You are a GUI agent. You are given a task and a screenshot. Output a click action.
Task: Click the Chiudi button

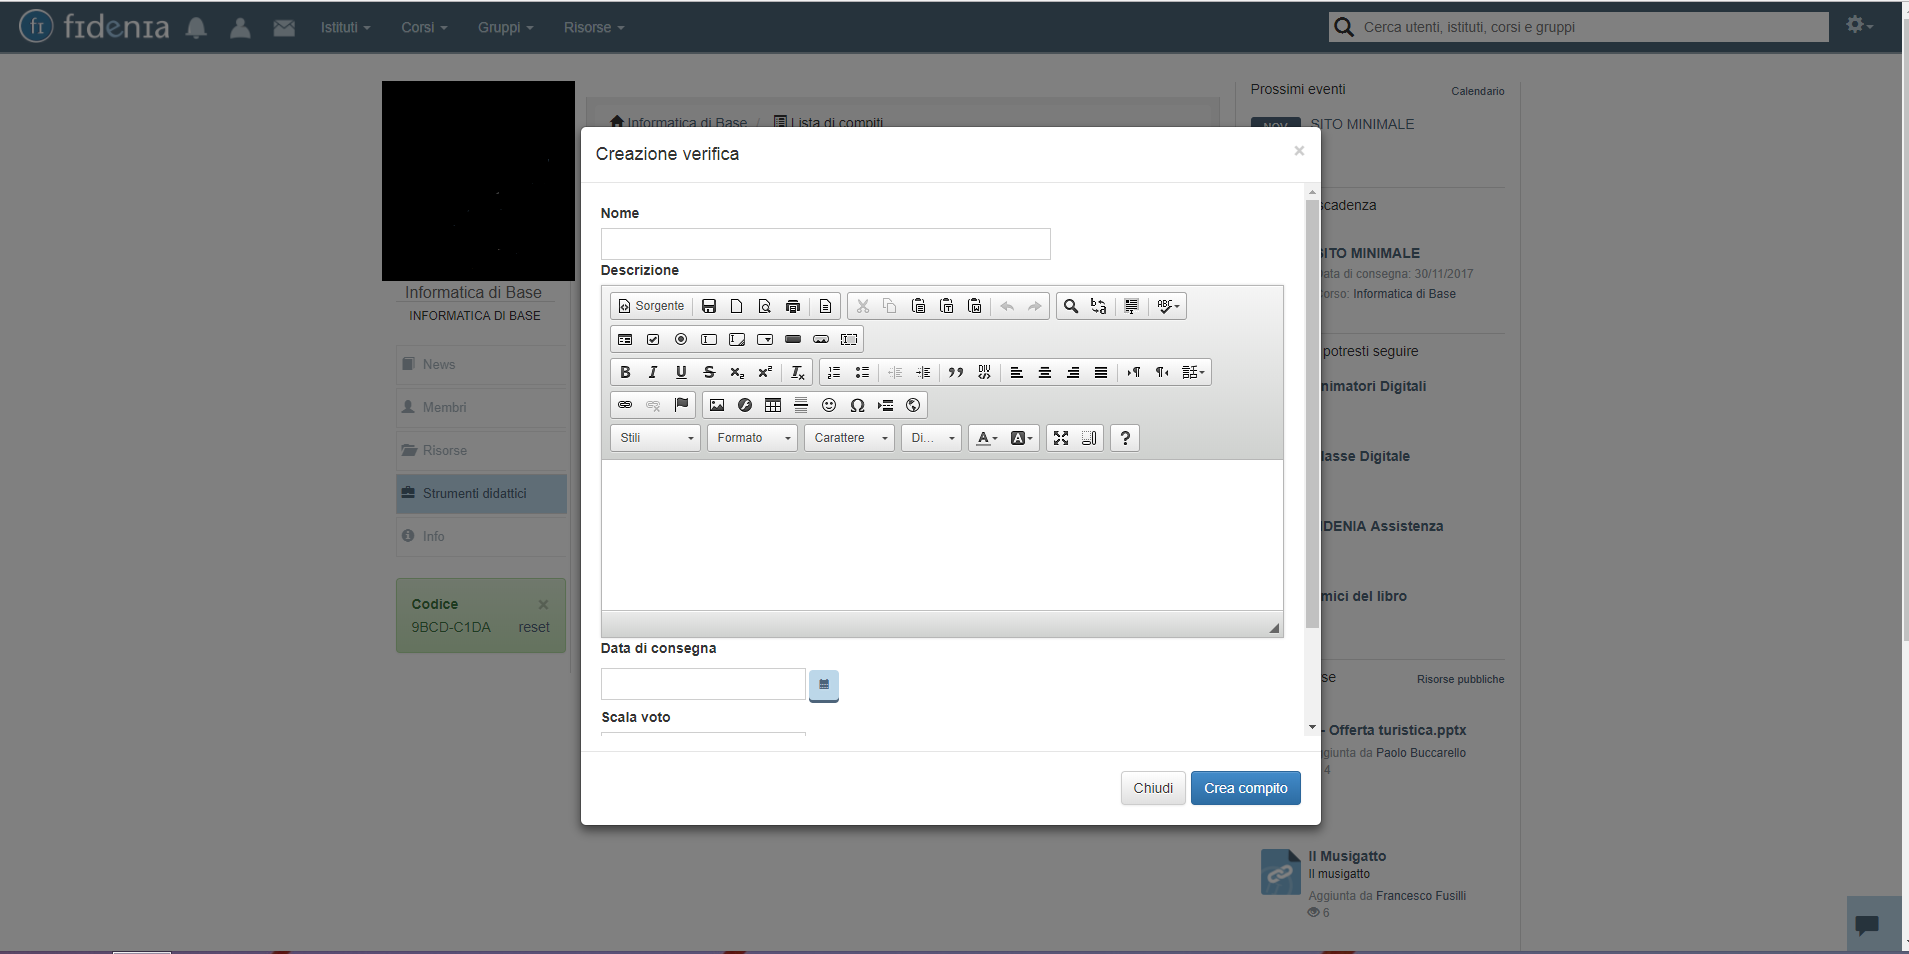tap(1153, 788)
